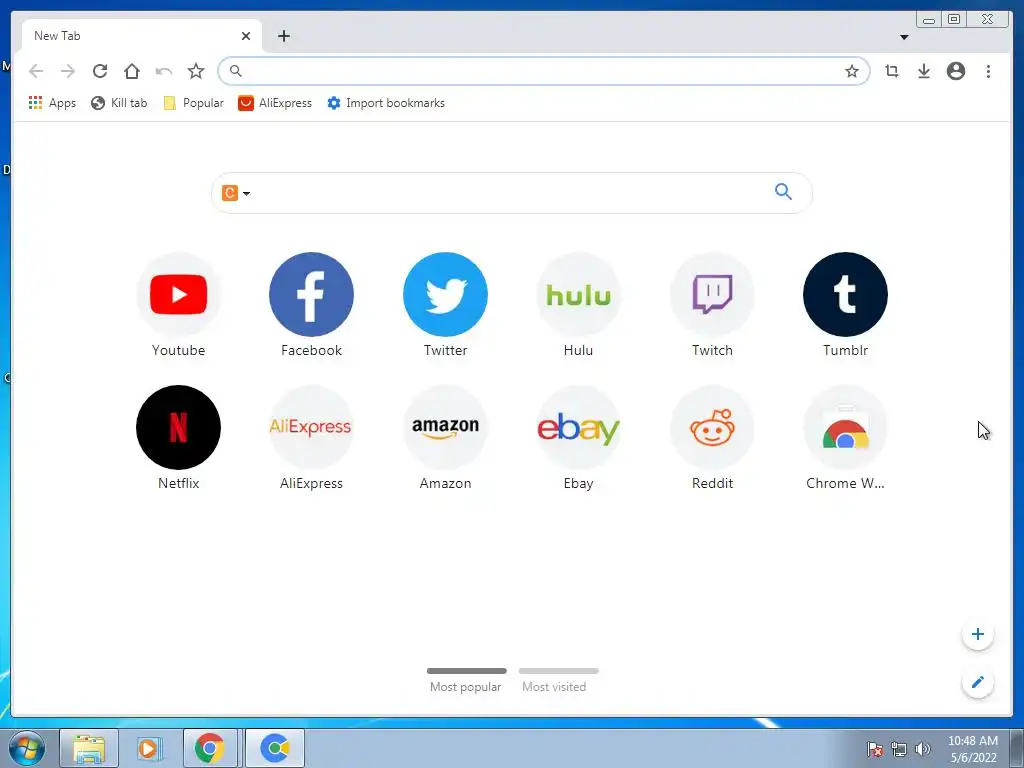Focus the page search box
Viewport: 1024px width, 768px height.
tap(511, 193)
